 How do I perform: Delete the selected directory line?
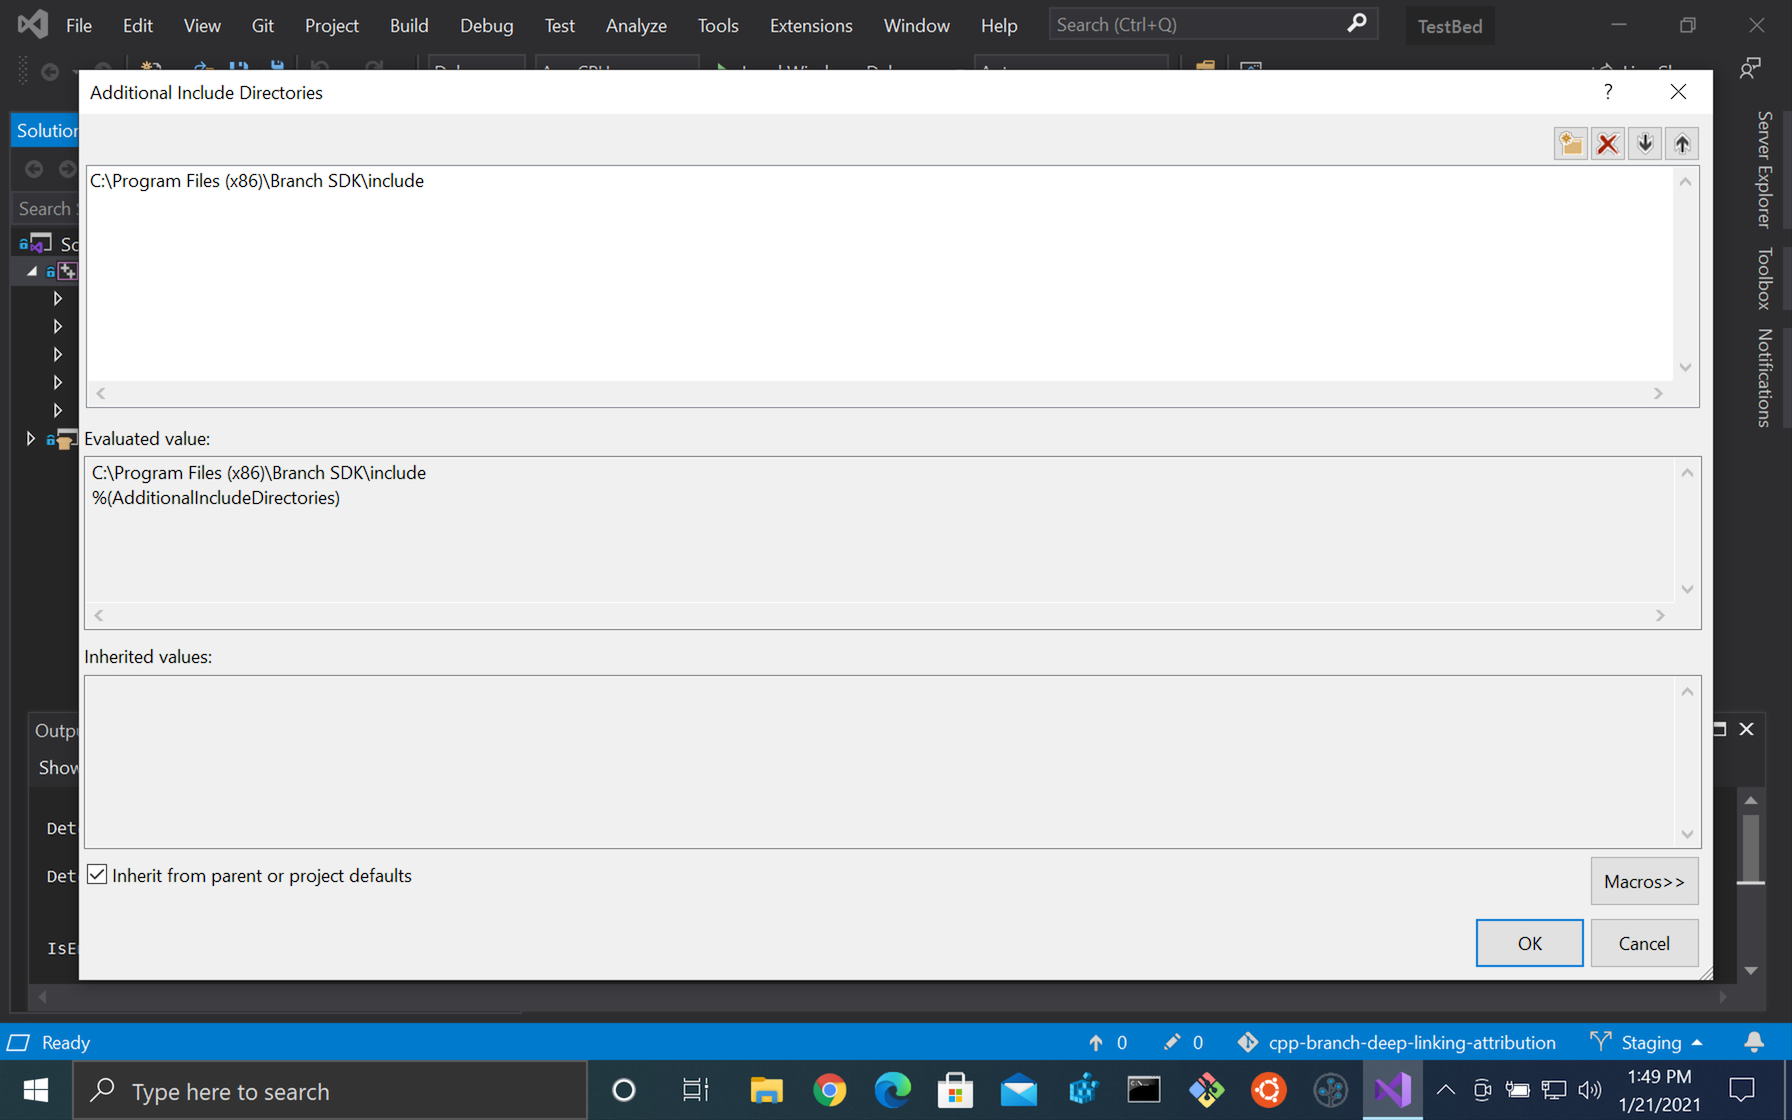tap(1608, 144)
